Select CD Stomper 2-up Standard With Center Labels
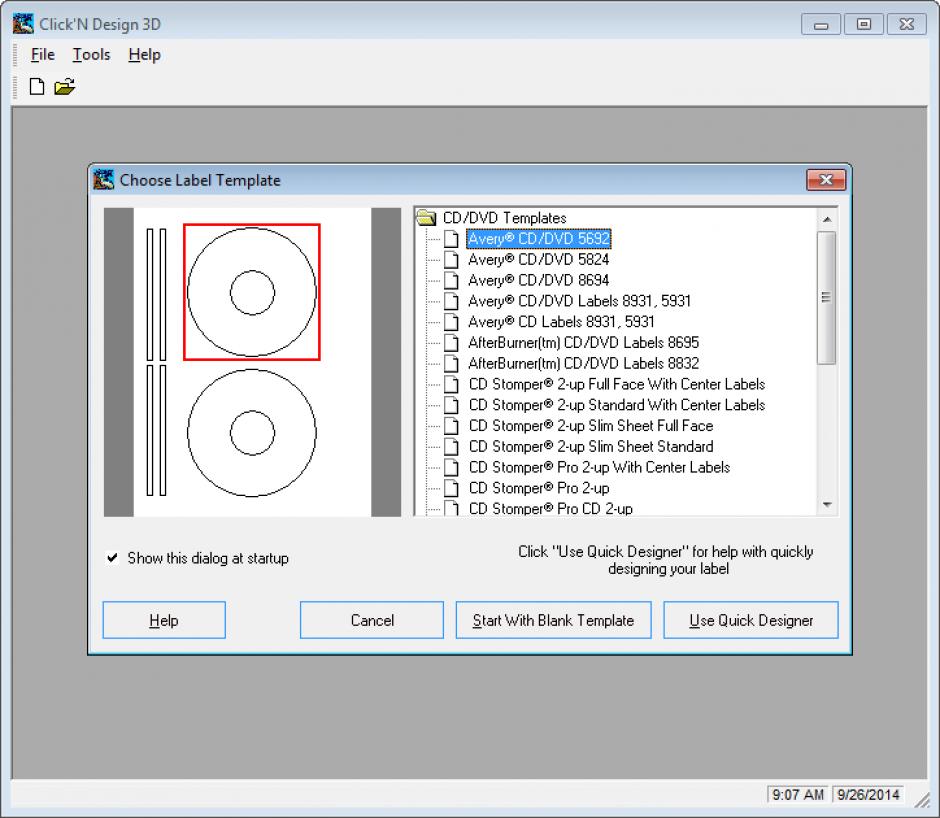Screen dimensions: 940x818 [617, 405]
